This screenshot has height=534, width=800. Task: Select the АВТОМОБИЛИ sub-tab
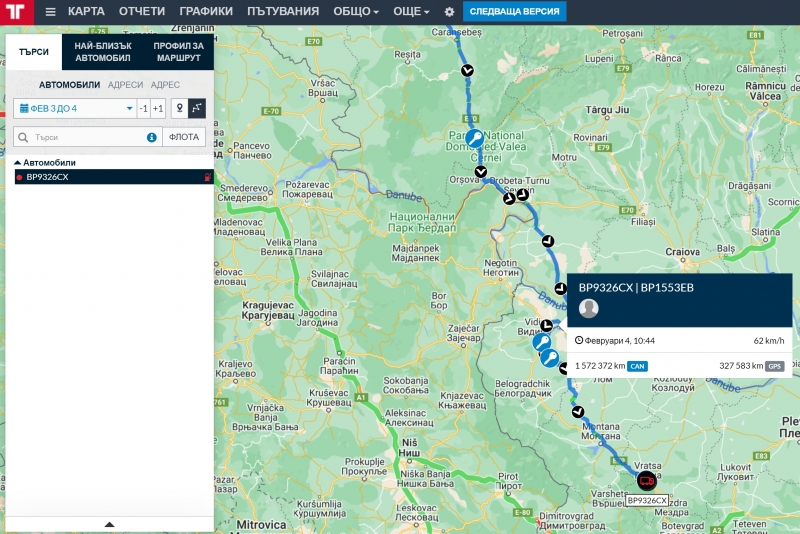click(x=69, y=85)
